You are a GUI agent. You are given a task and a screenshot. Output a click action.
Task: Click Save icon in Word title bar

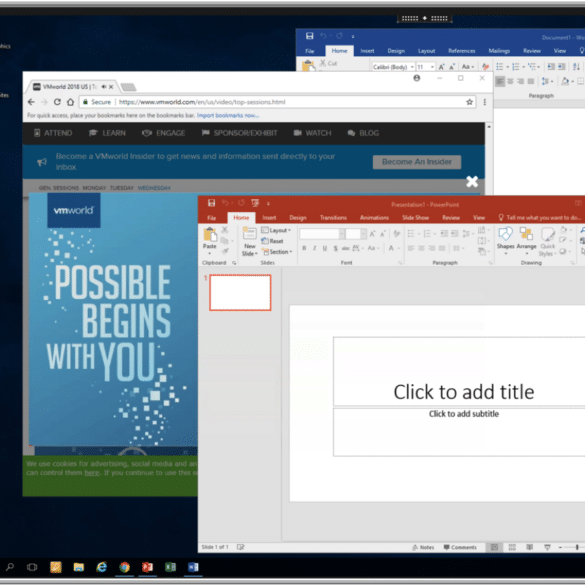(309, 36)
